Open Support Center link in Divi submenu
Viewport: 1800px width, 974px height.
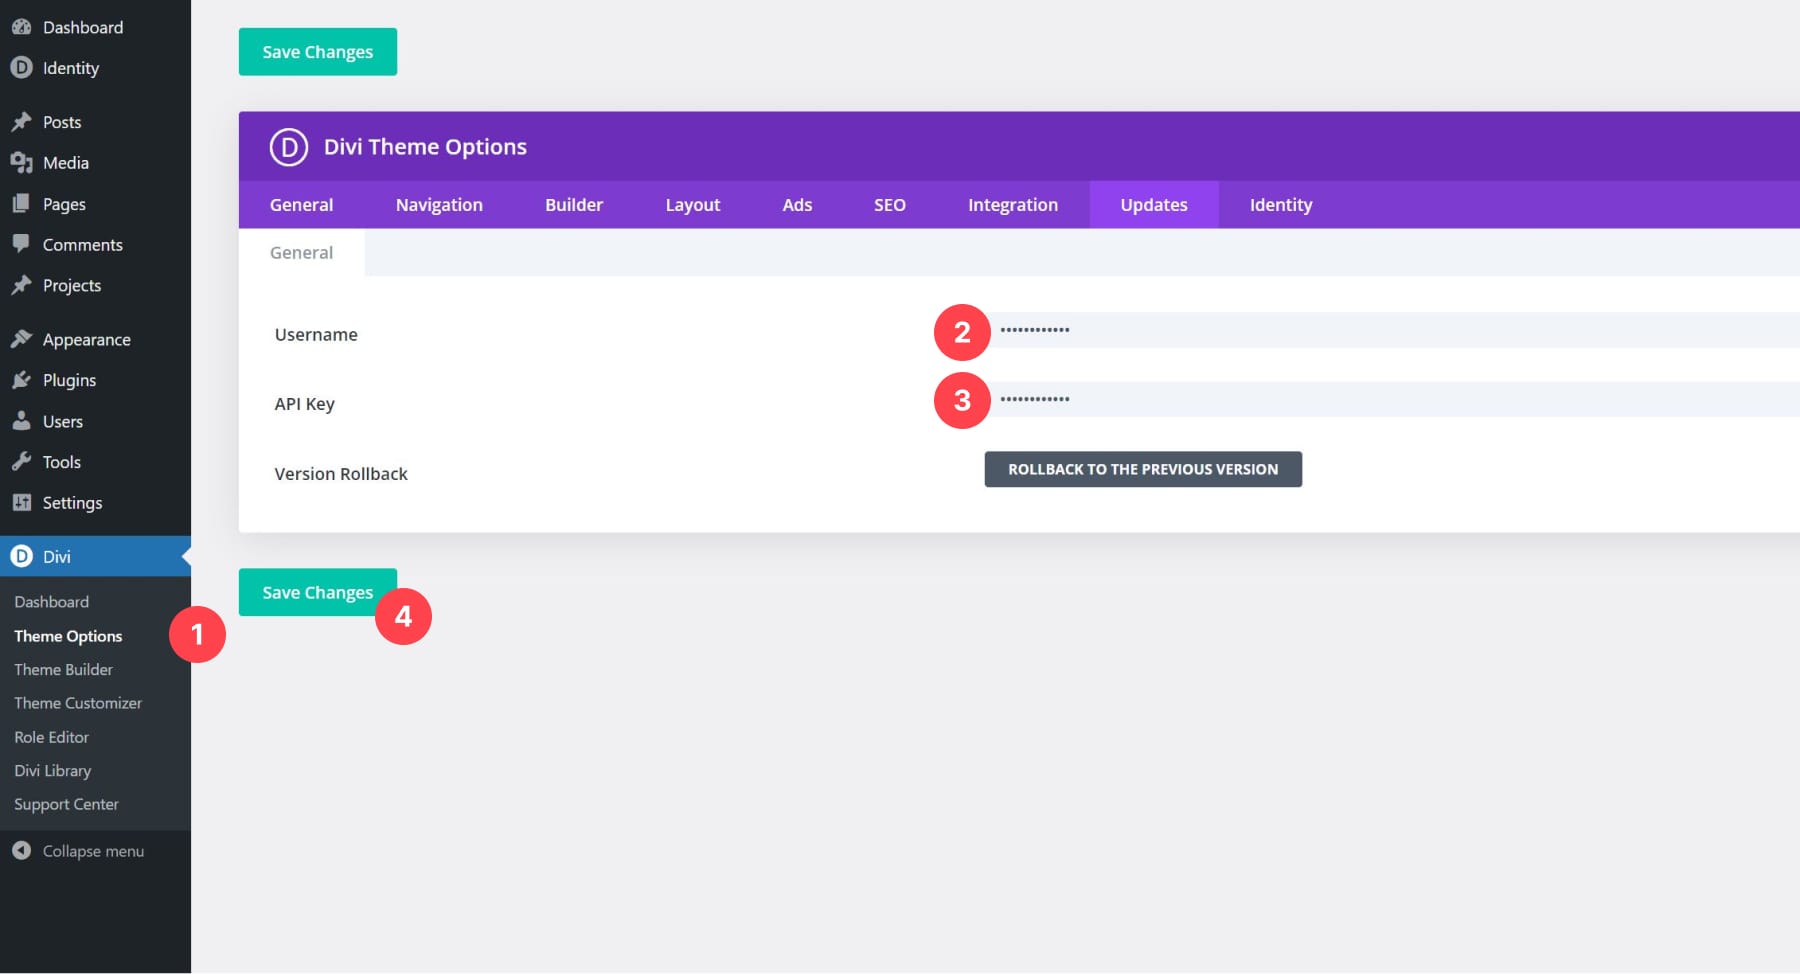pyautogui.click(x=66, y=804)
